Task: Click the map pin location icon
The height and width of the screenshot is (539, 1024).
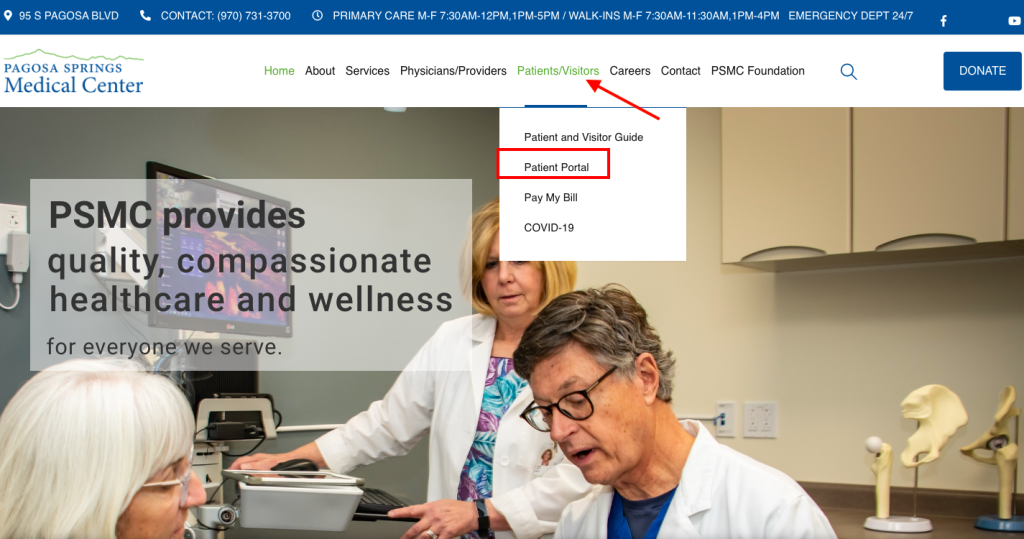Action: (x=8, y=15)
